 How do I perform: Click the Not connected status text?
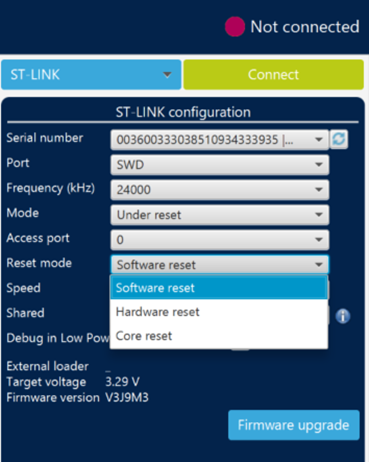305,27
